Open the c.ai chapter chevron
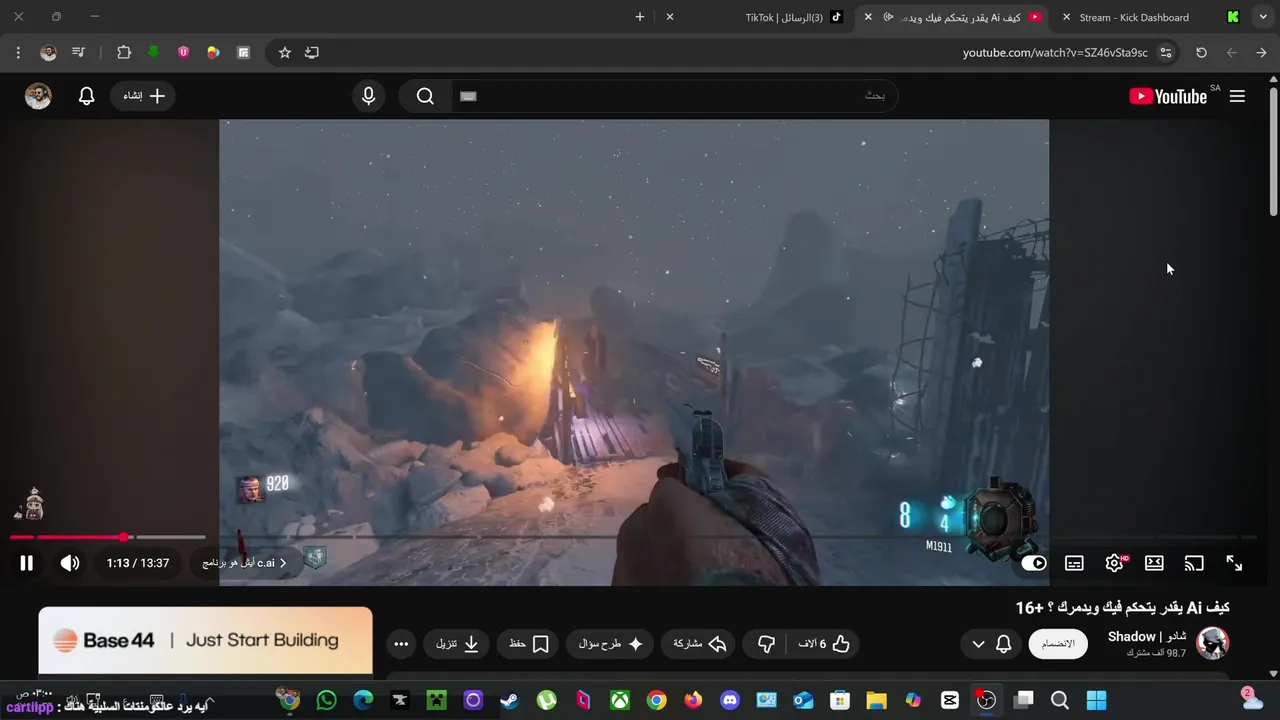 point(283,563)
